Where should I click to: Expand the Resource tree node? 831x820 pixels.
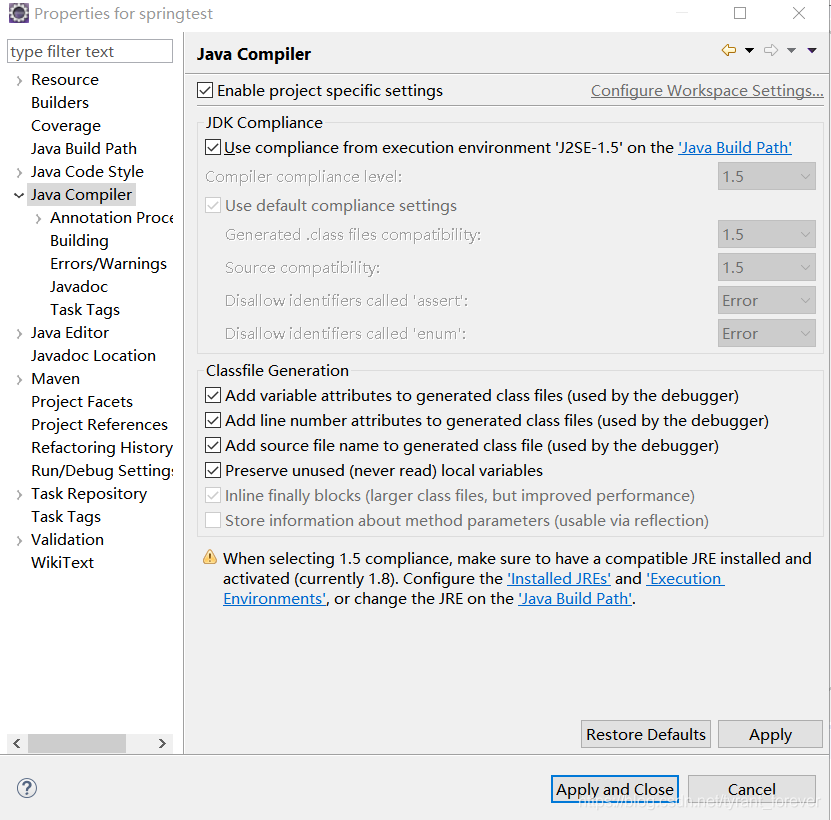[x=19, y=81]
